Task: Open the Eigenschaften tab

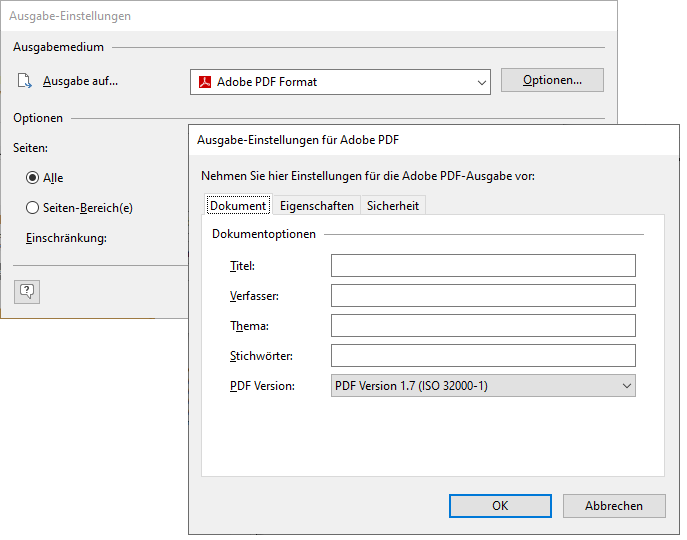Action: 316,205
